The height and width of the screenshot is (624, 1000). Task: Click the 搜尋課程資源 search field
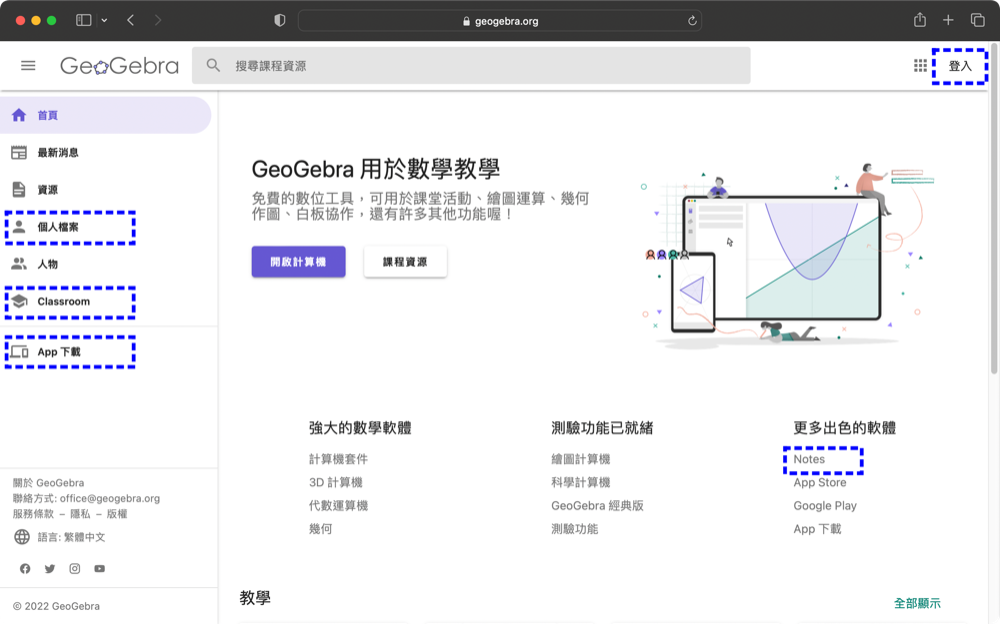pos(471,66)
